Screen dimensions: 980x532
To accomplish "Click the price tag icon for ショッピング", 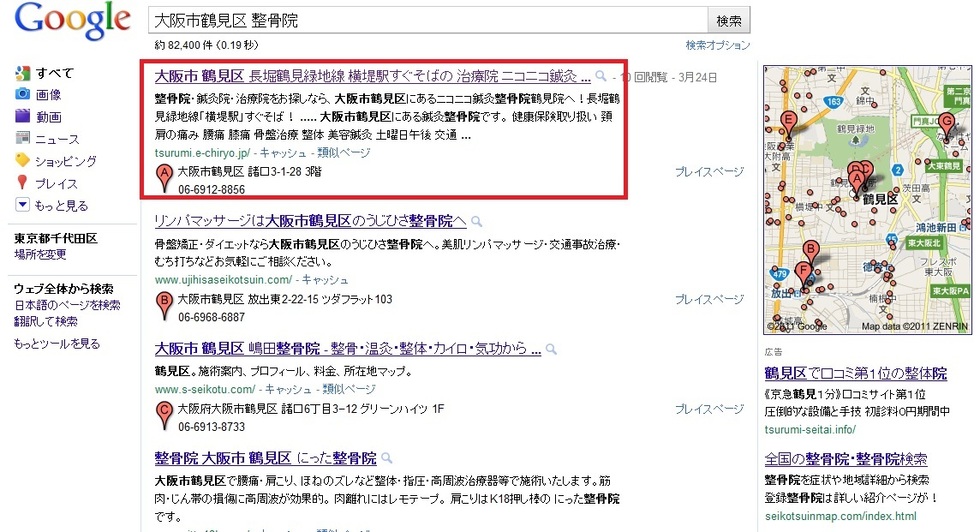I will 22,160.
